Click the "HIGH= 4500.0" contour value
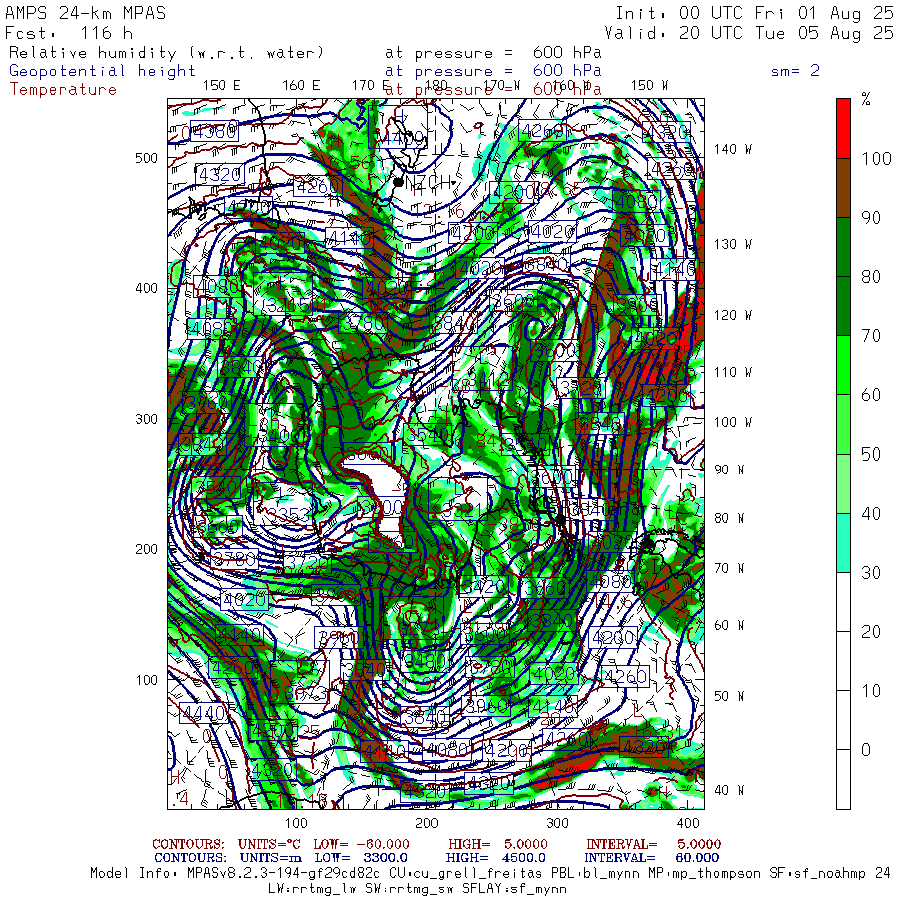This screenshot has width=900, height=900. (x=495, y=858)
